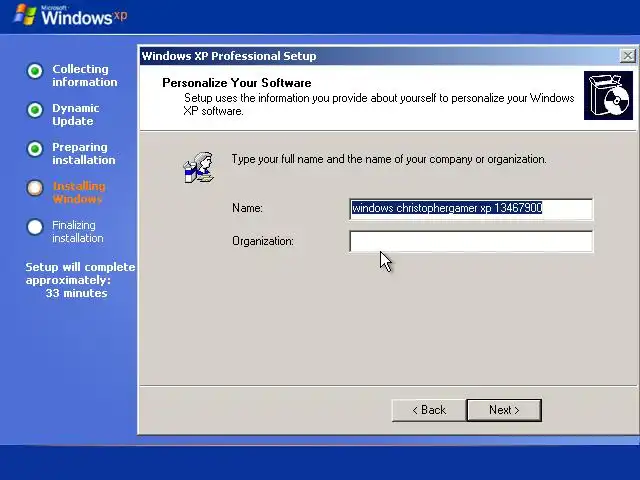Click the 'Preparing installation' step text
Screen dimensions: 640x480
(84, 153)
